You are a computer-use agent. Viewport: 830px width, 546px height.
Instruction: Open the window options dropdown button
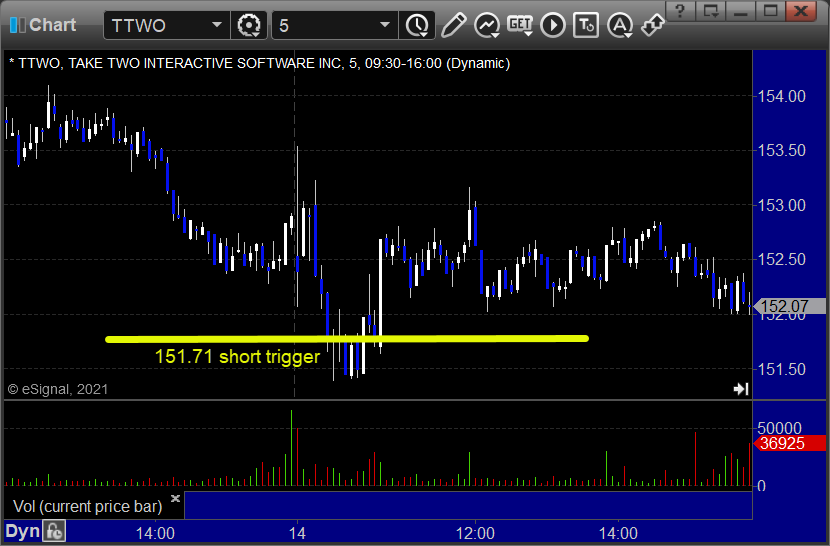(710, 11)
